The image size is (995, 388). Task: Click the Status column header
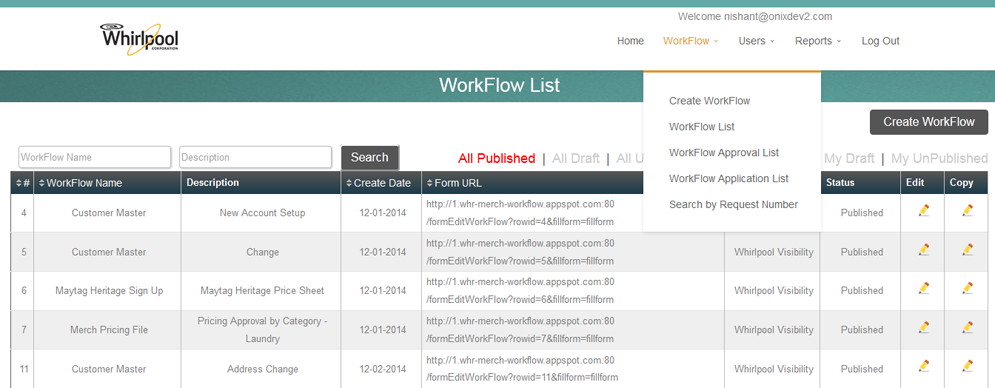tap(840, 183)
